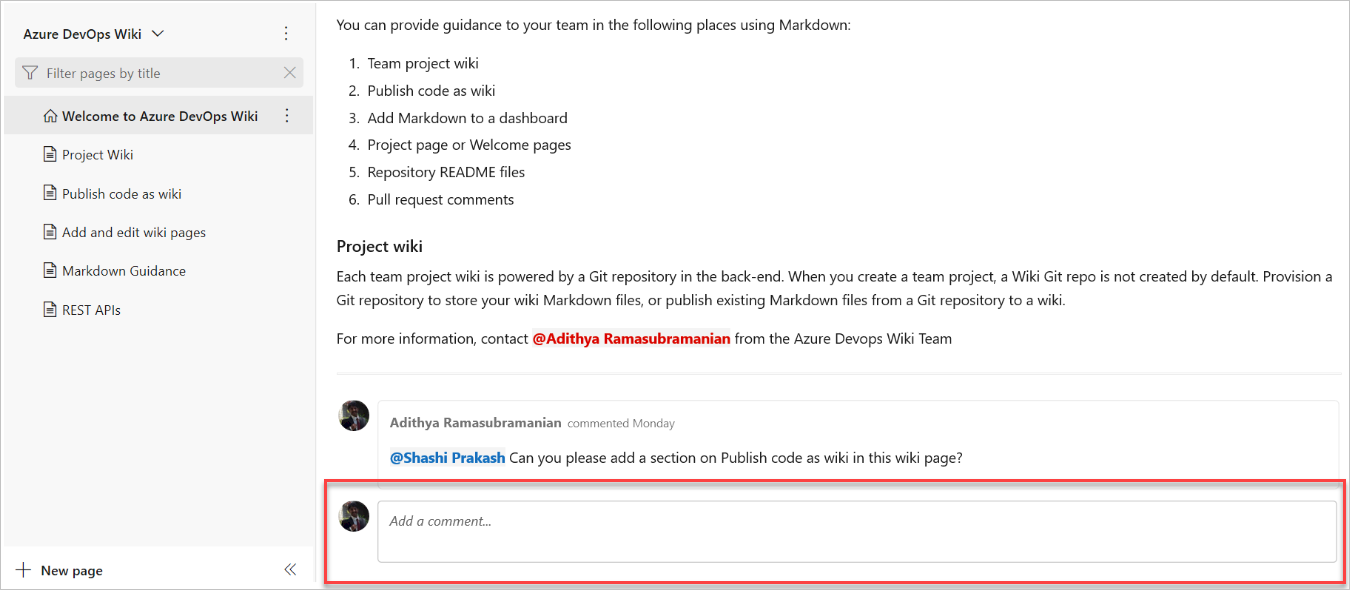
Task: Clear the page title filter with the X icon
Action: coord(289,72)
